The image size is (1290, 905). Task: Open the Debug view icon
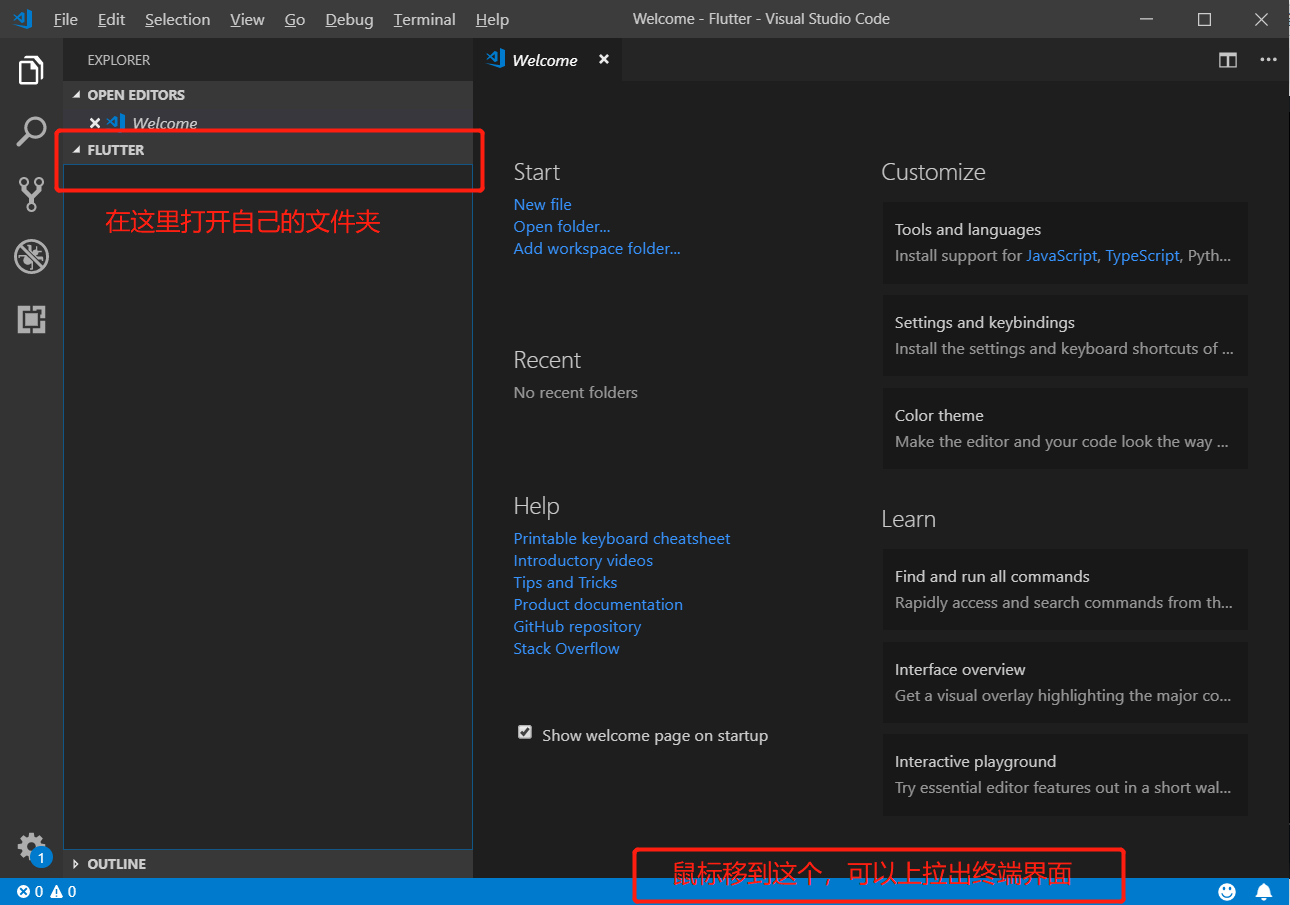click(x=31, y=257)
